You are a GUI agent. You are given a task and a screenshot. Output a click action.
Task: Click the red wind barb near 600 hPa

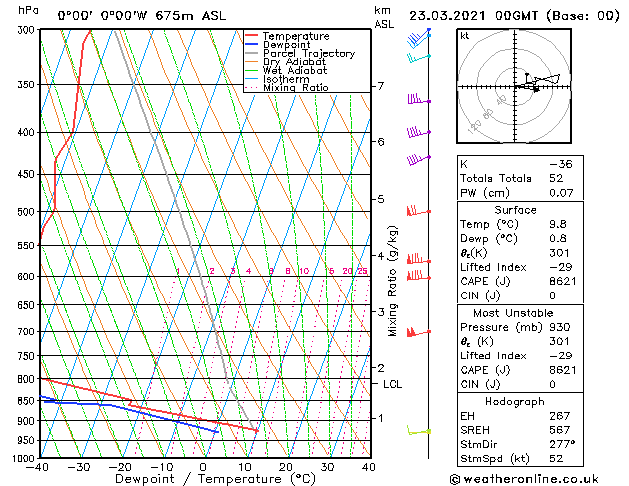[x=419, y=276]
